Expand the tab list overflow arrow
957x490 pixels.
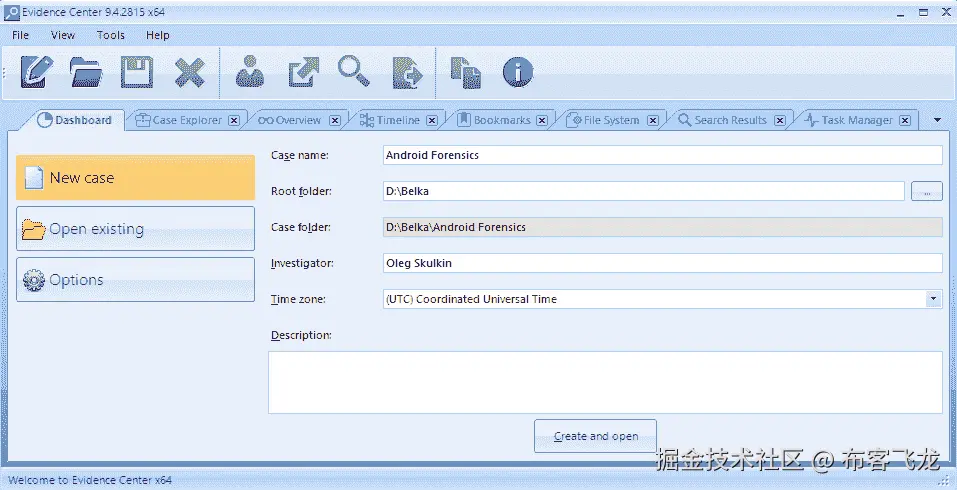point(937,120)
